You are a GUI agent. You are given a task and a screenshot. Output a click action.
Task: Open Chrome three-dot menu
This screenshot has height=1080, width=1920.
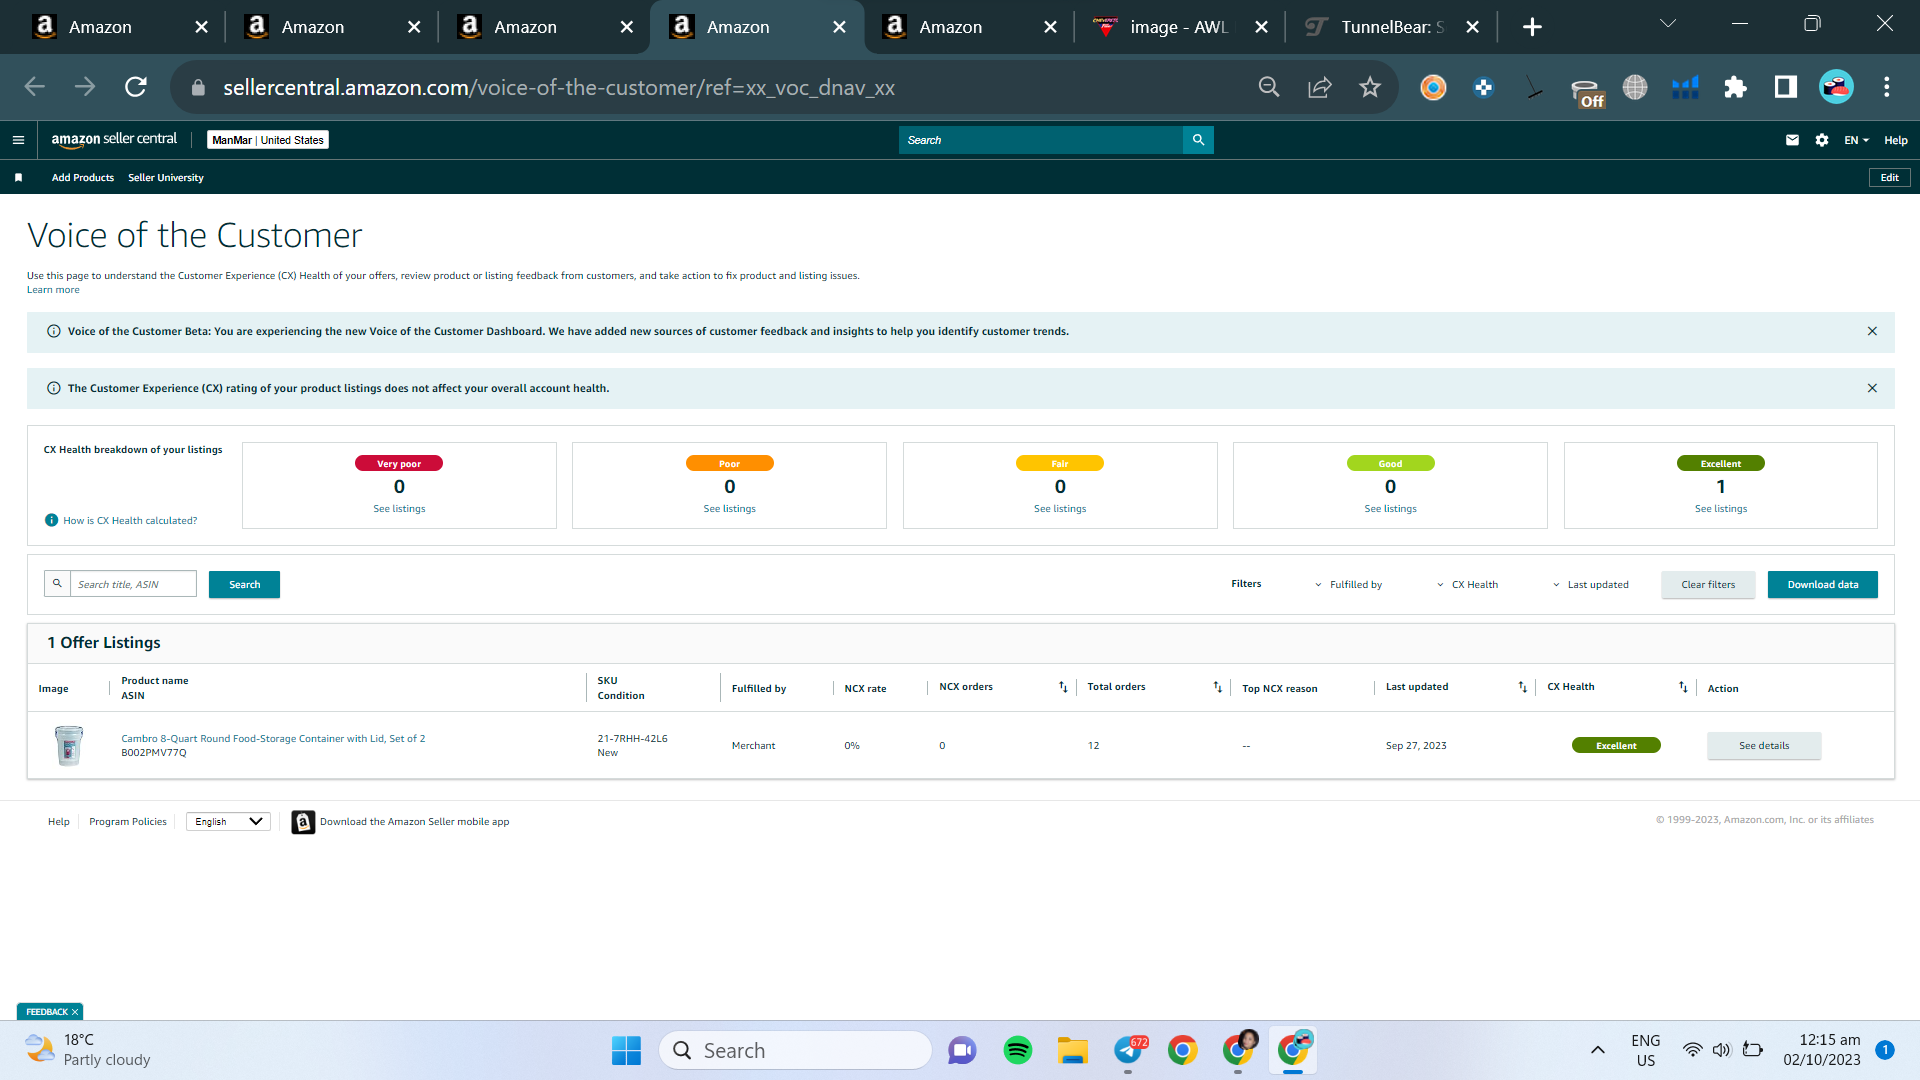pyautogui.click(x=1887, y=87)
